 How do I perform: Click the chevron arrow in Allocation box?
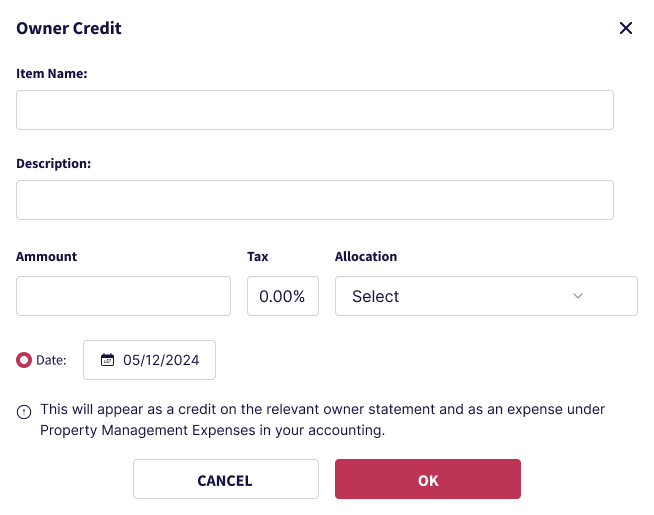pos(577,296)
